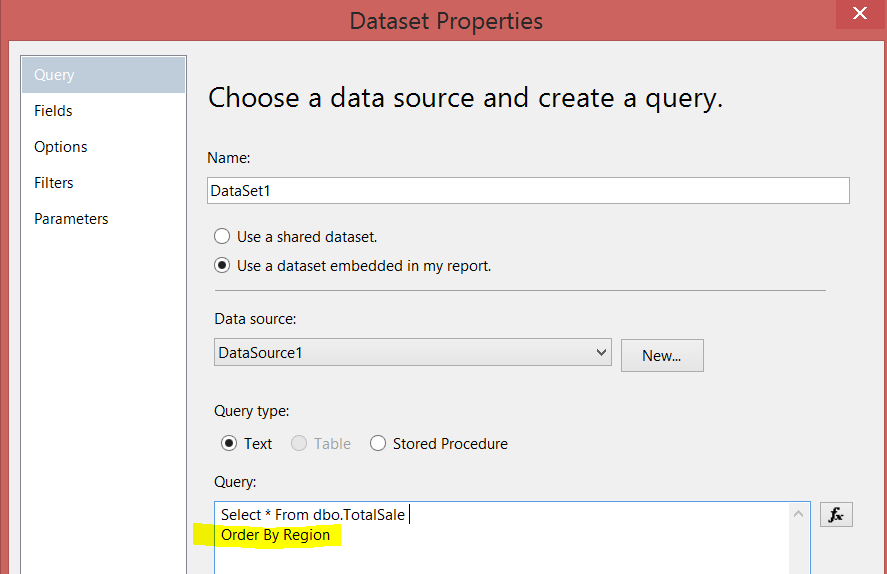Click the New... data source button
Image resolution: width=887 pixels, height=574 pixels.
click(661, 355)
